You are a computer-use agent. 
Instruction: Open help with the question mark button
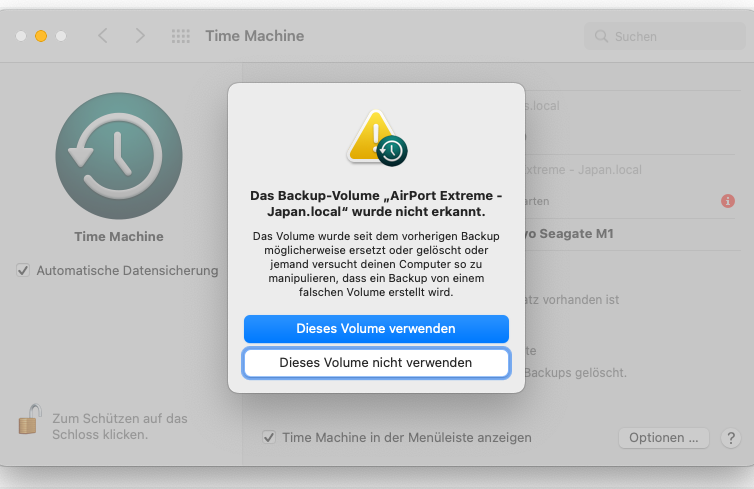(x=731, y=438)
